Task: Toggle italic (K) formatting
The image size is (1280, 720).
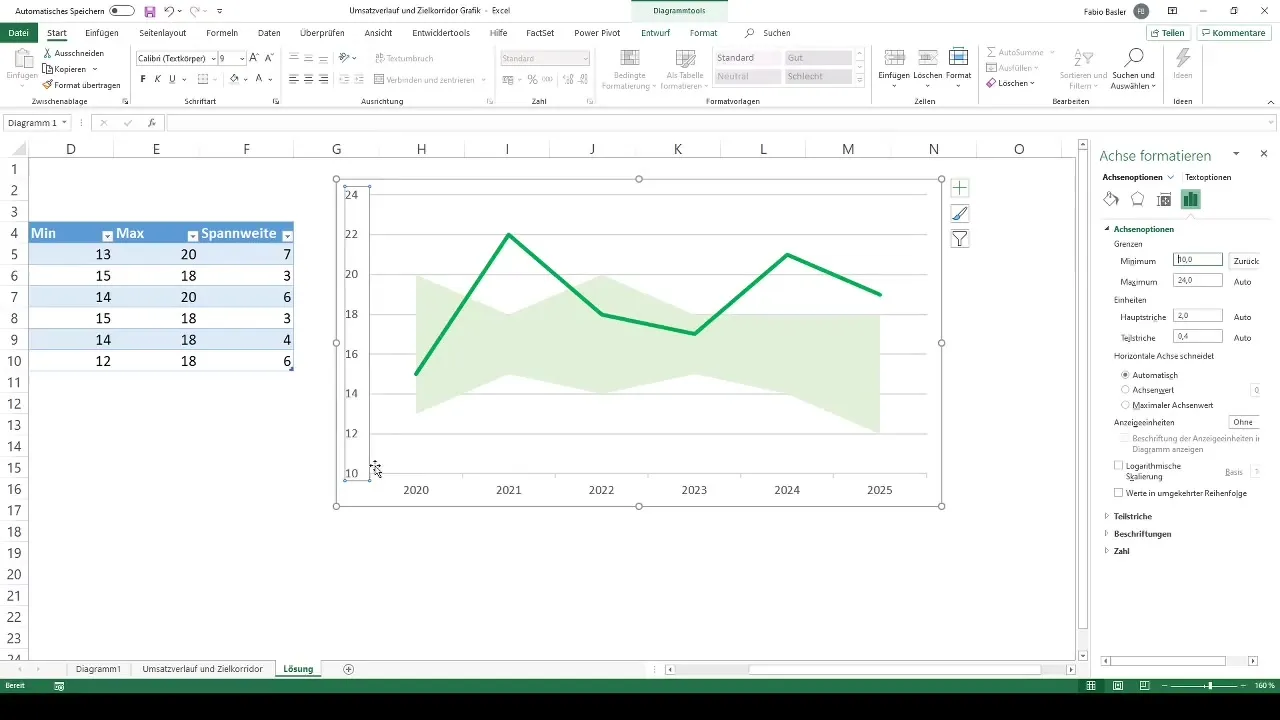Action: point(157,79)
